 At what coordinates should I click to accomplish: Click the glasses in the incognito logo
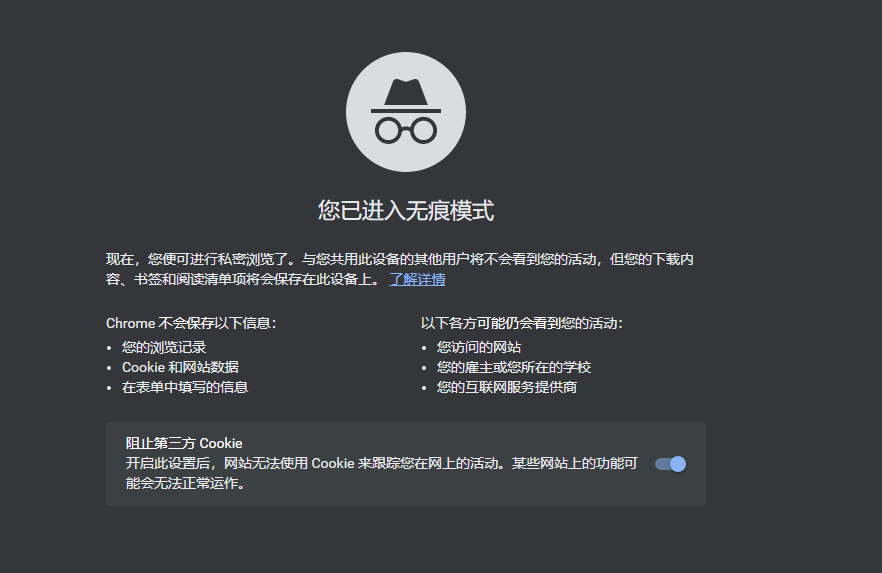405,129
